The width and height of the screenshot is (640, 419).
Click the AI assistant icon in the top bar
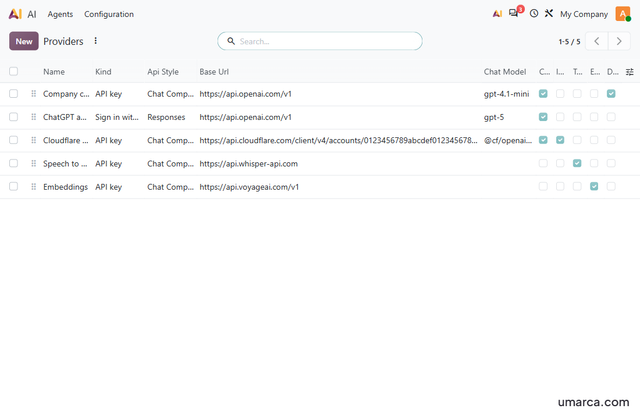pyautogui.click(x=497, y=13)
